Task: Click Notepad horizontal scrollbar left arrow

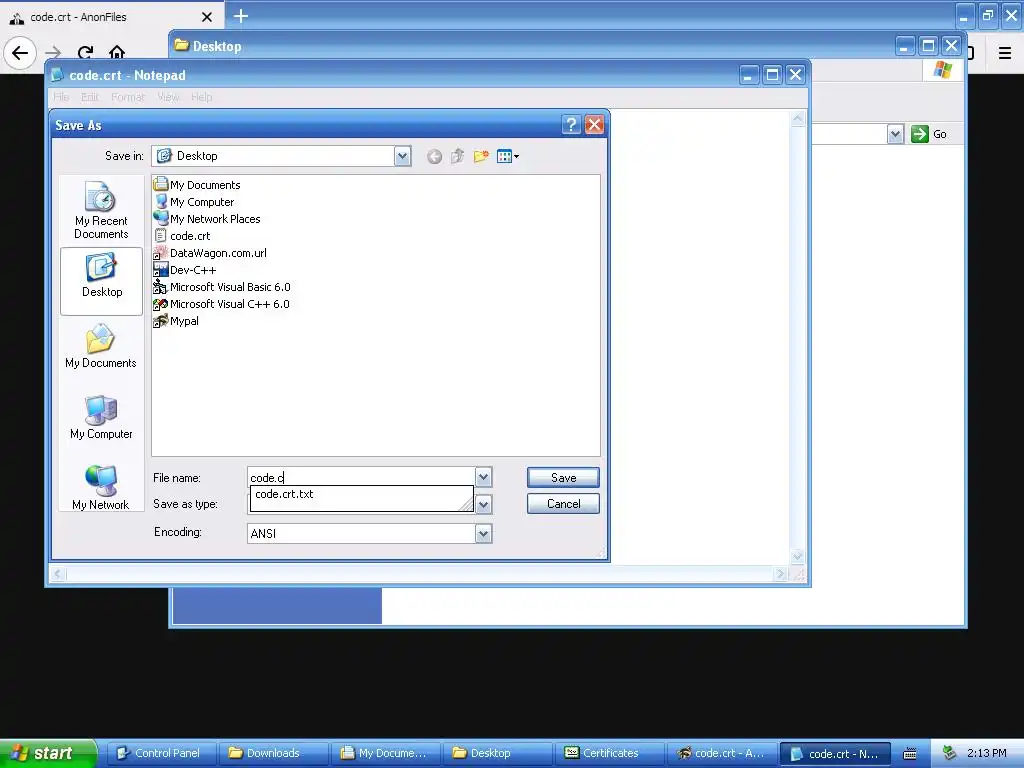Action: (57, 574)
